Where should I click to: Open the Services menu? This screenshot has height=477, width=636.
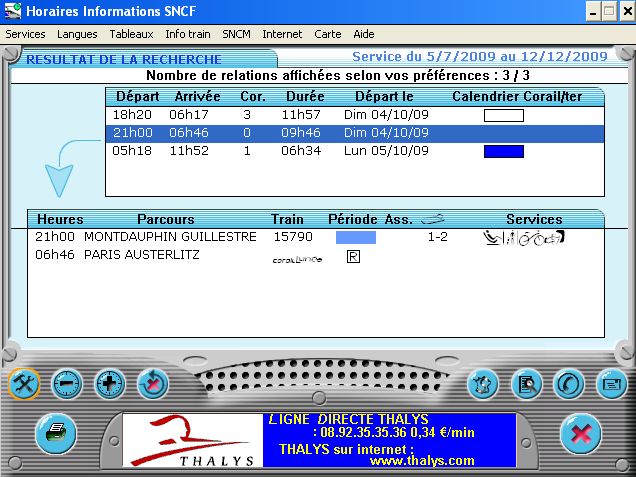(25, 34)
